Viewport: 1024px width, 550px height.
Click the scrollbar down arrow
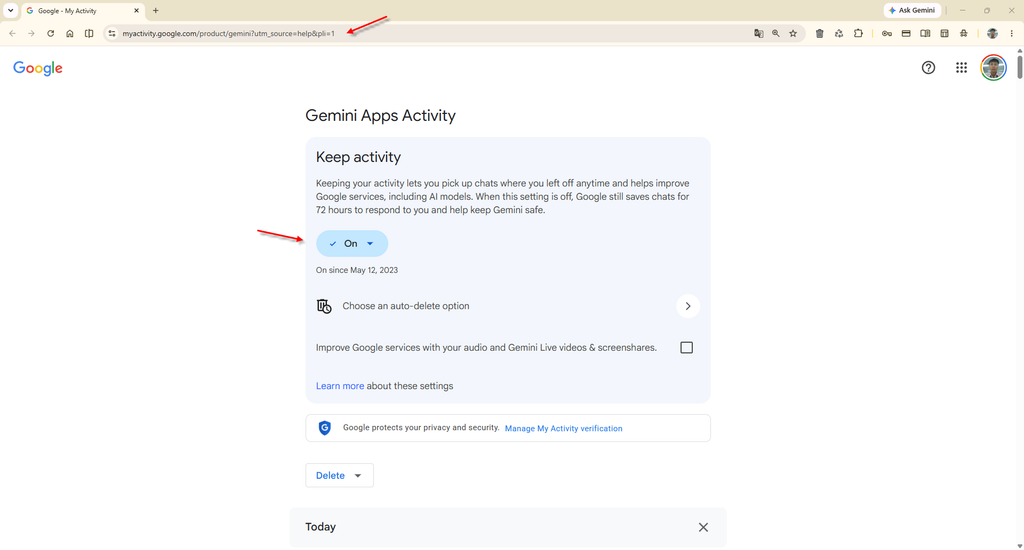1019,545
